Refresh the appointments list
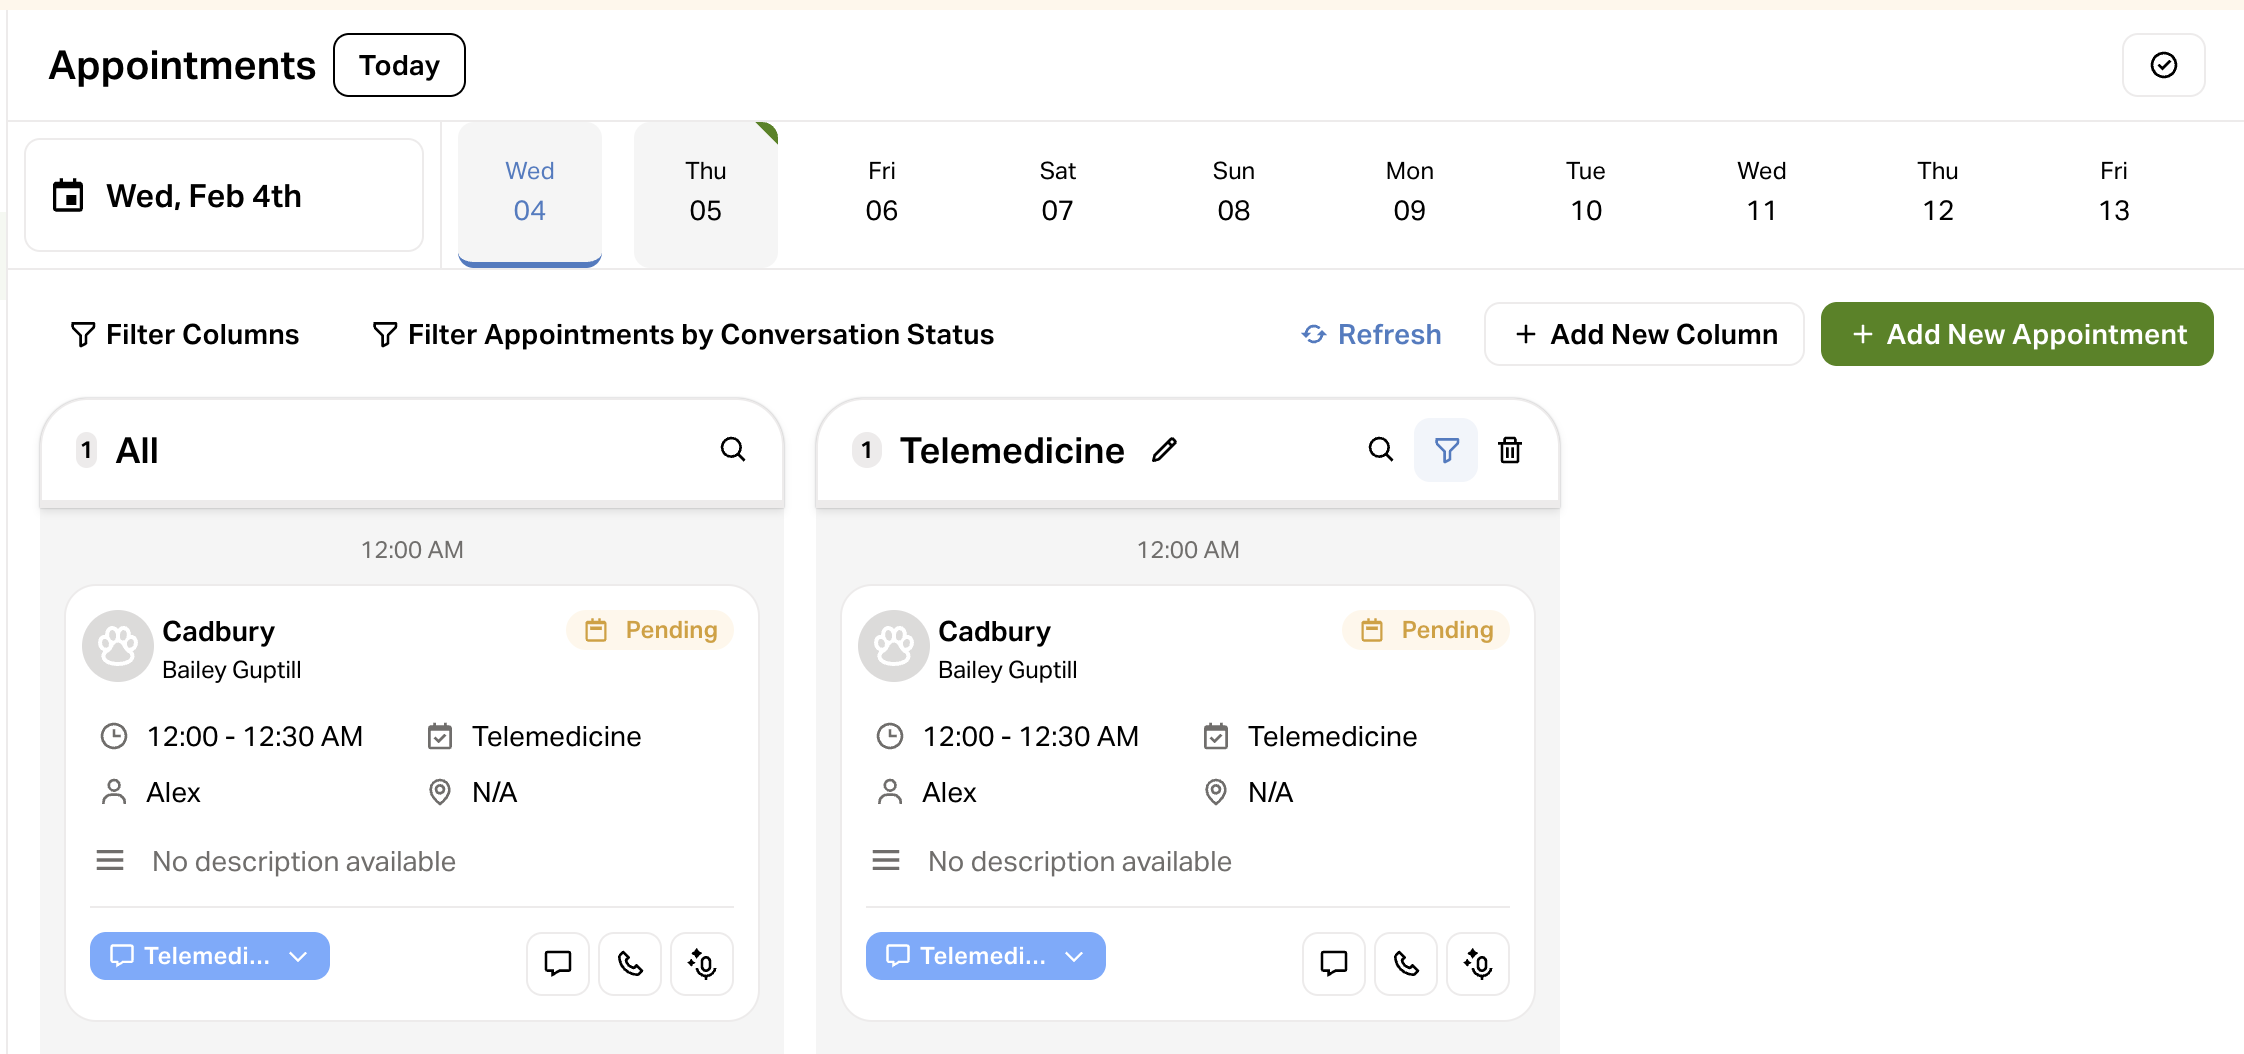The image size is (2244, 1054). (x=1371, y=334)
